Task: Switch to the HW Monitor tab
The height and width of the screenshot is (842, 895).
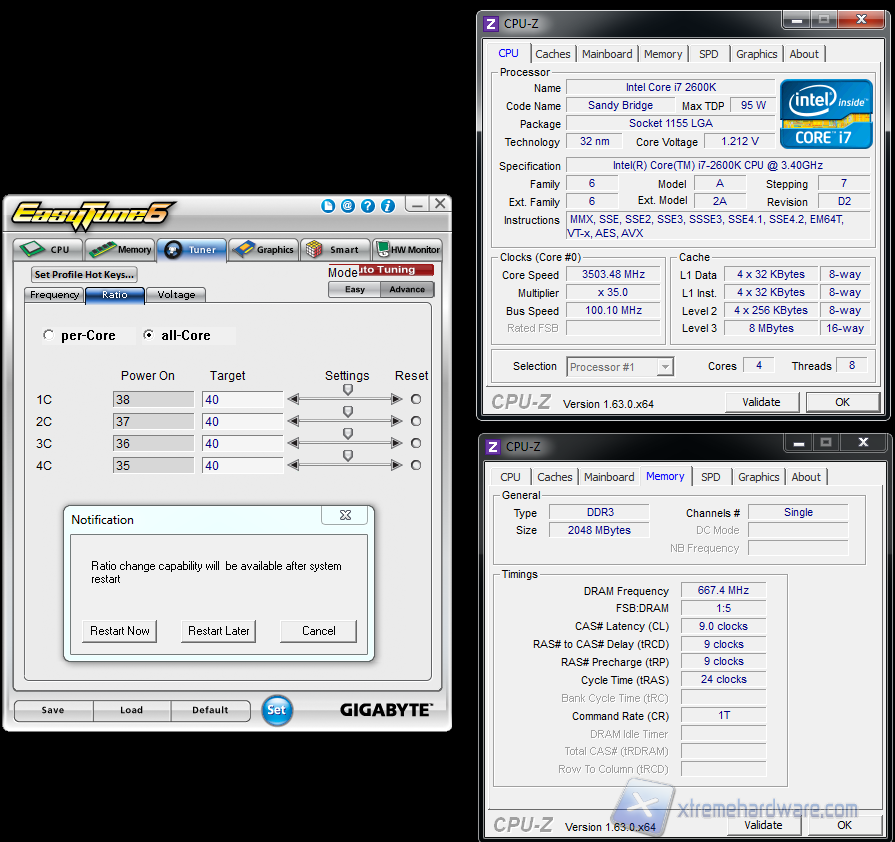Action: tap(408, 250)
